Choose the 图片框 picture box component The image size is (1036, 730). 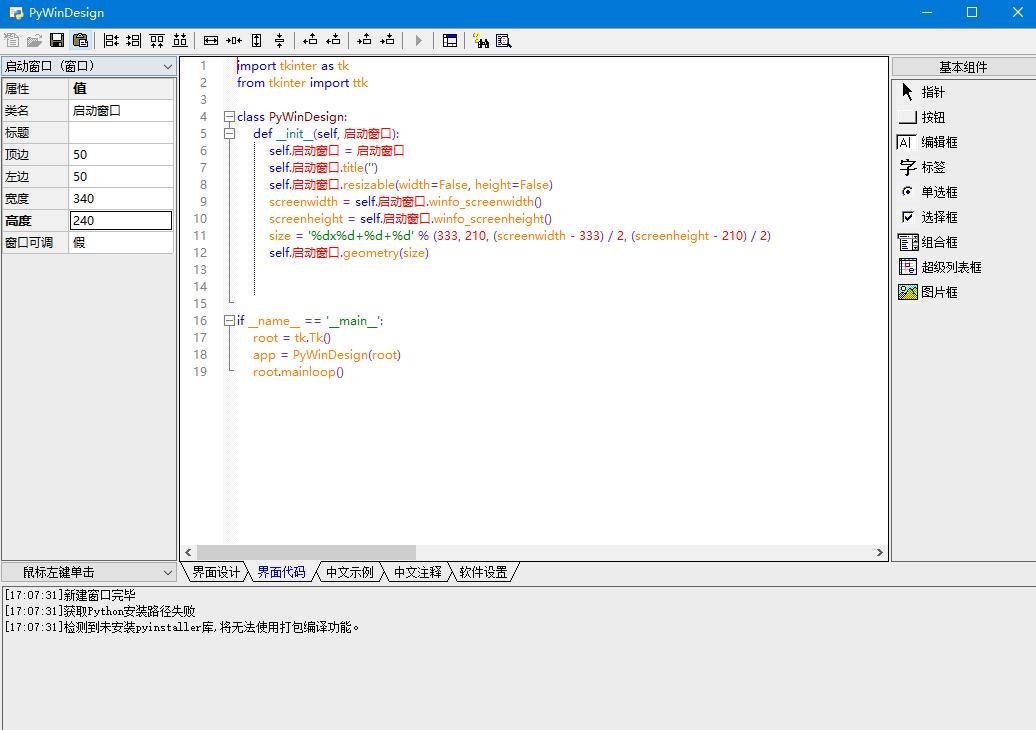(928, 292)
